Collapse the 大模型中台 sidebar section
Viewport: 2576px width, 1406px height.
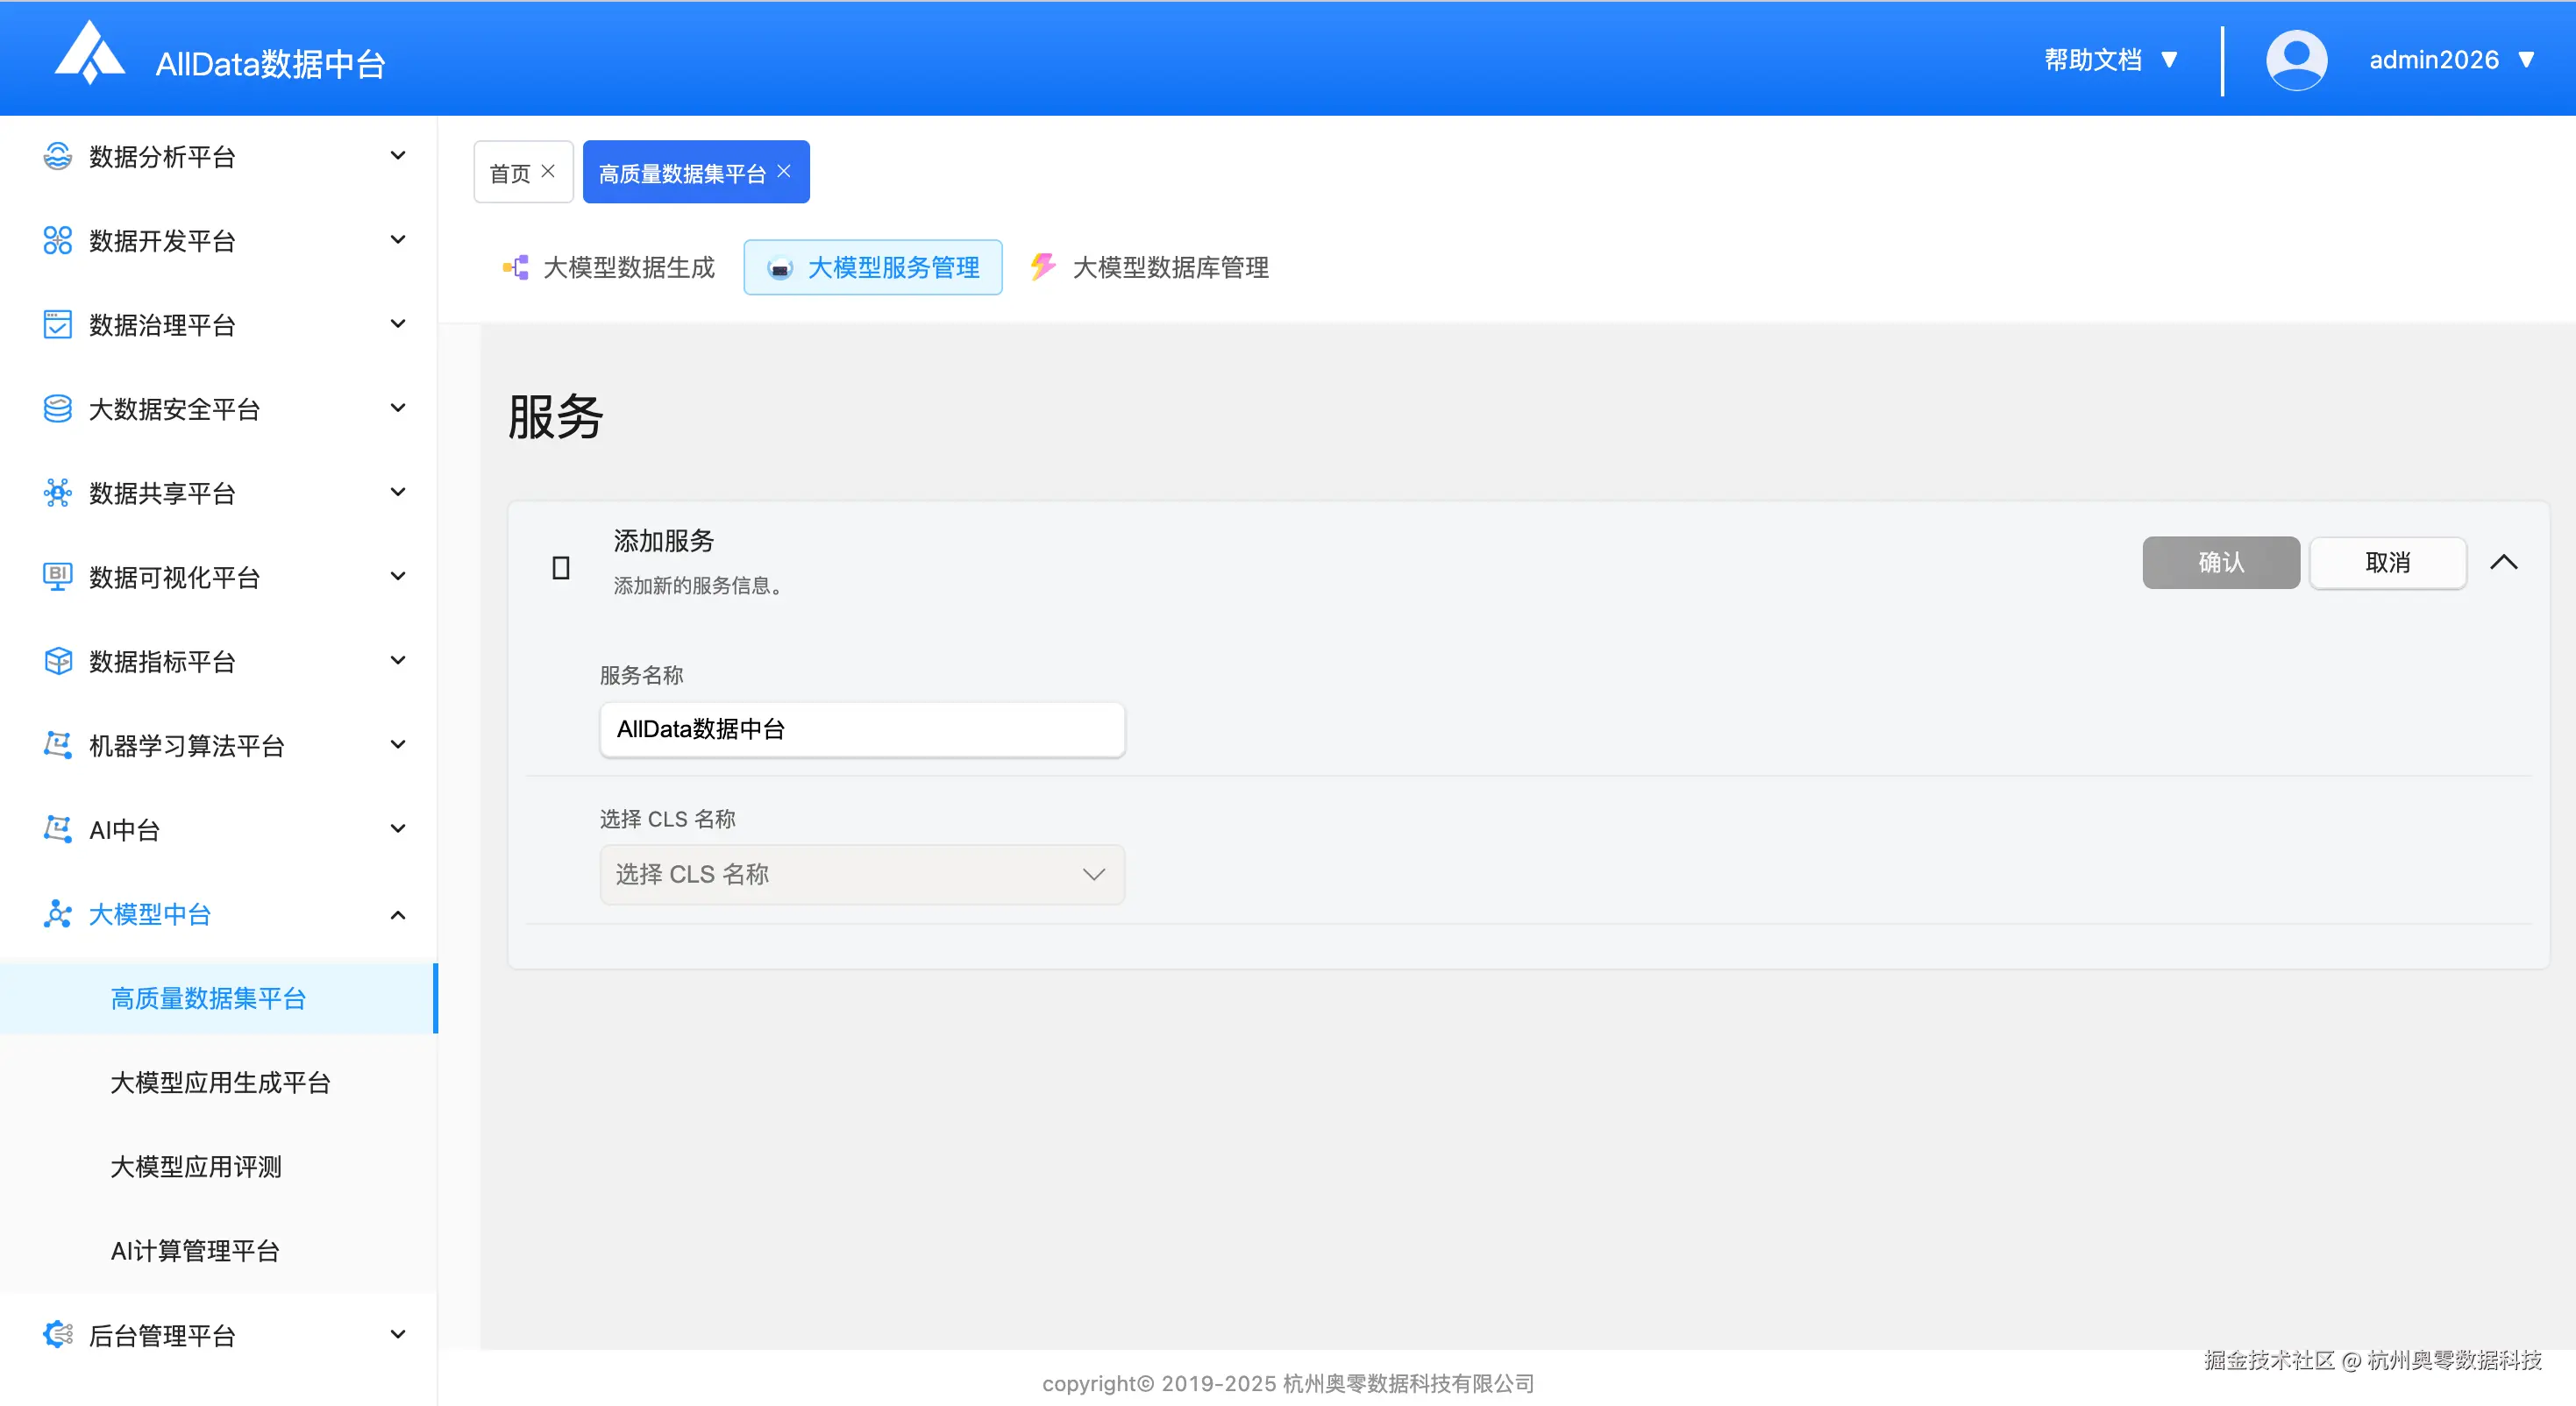(397, 914)
